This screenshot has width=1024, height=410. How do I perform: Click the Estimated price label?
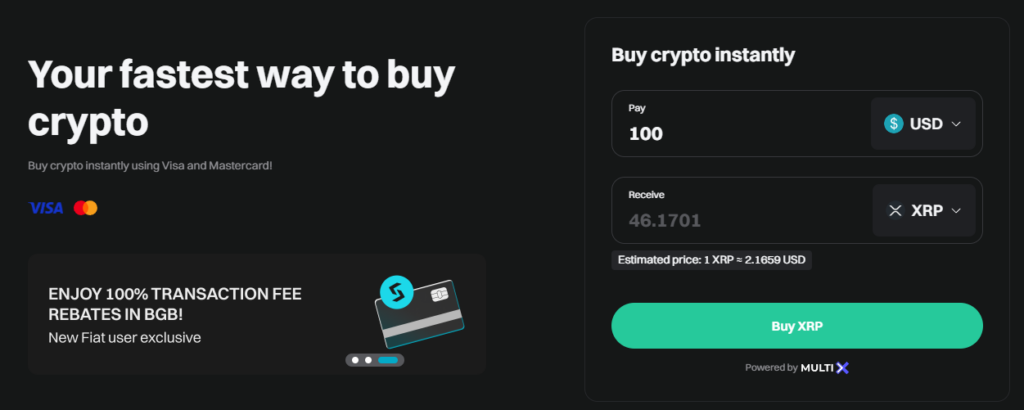click(x=711, y=260)
